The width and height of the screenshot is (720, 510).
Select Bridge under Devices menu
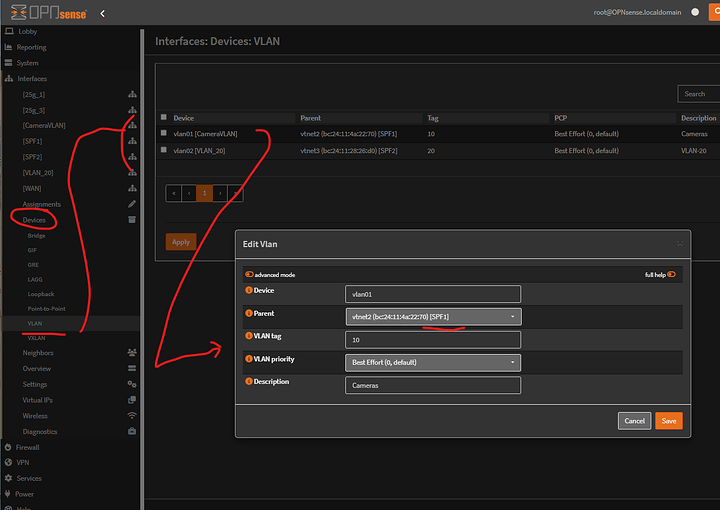(x=36, y=235)
